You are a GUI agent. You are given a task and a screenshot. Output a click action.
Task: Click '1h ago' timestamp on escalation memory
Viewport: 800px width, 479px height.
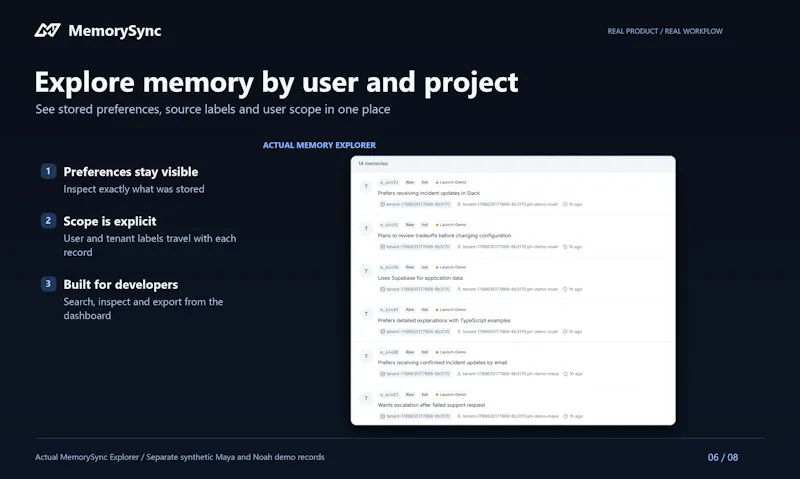tap(573, 416)
